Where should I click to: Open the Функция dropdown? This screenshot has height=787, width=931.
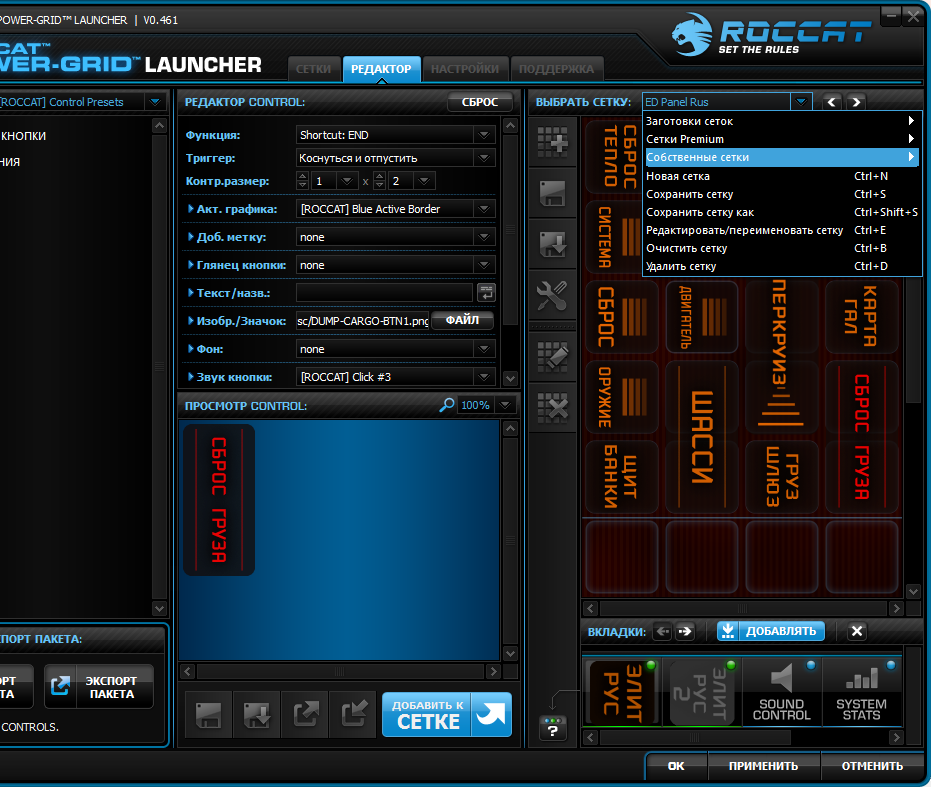tap(484, 135)
